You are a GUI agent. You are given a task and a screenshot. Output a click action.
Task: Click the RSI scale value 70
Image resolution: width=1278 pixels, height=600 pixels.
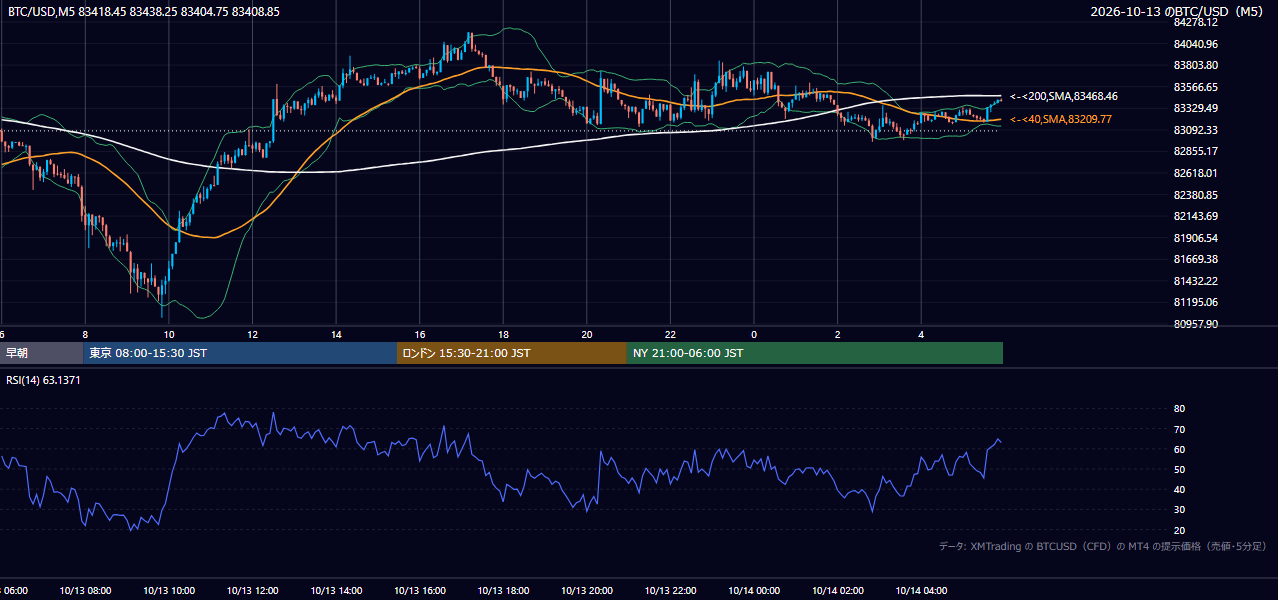point(1179,429)
